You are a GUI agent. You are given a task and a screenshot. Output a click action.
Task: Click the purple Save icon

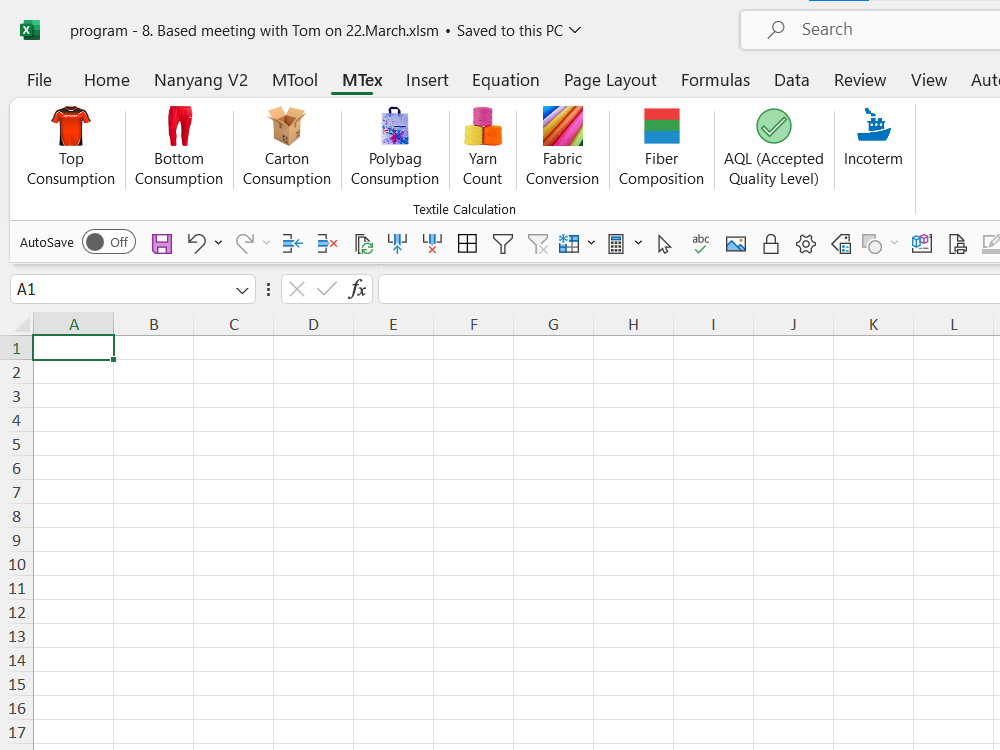tap(162, 243)
